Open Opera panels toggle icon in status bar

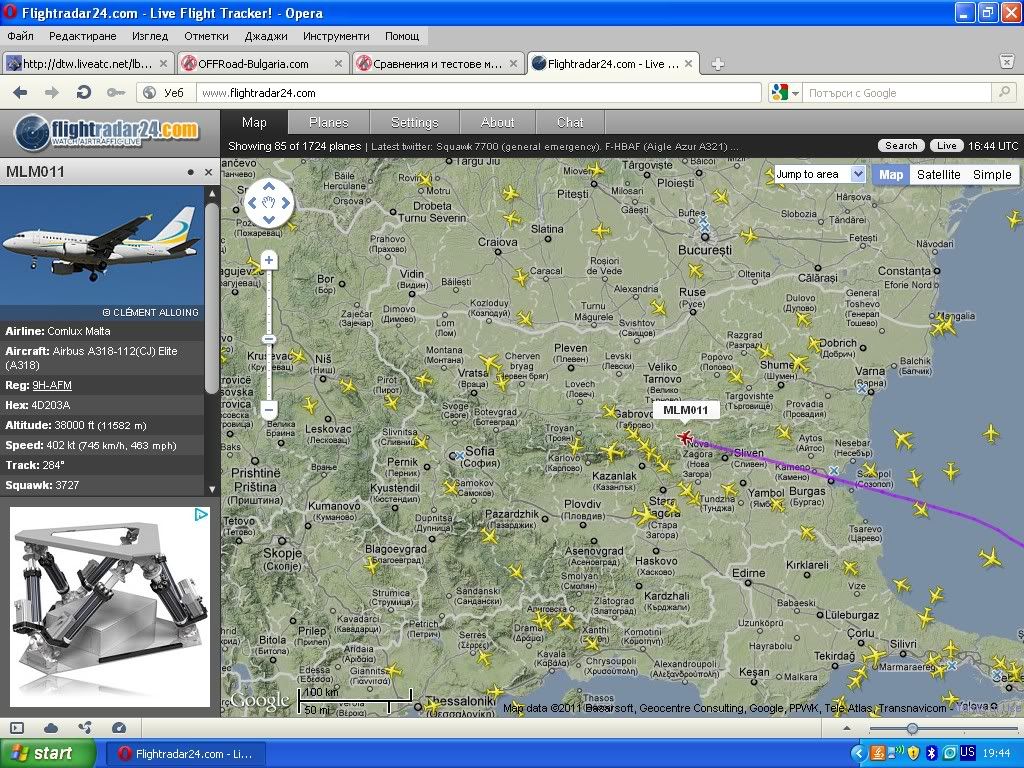17,728
